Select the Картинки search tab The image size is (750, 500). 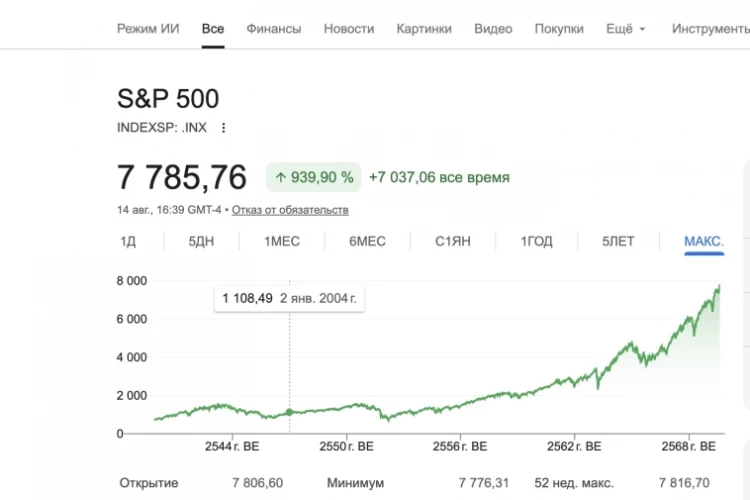pos(424,29)
